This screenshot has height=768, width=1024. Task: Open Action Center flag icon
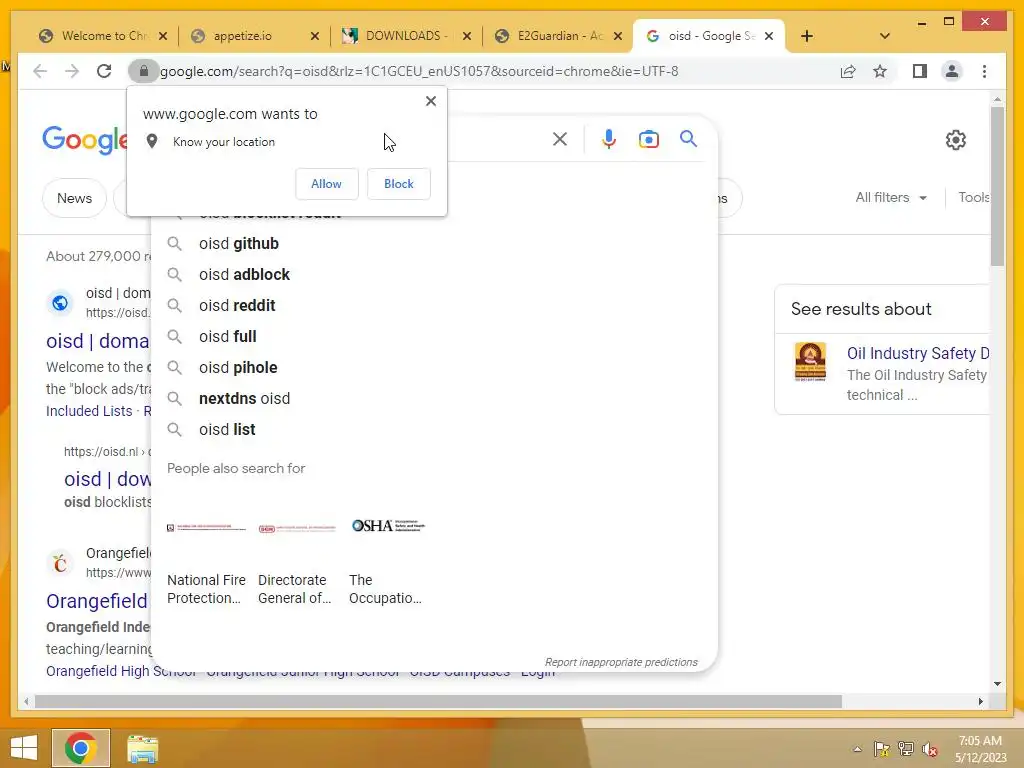882,749
